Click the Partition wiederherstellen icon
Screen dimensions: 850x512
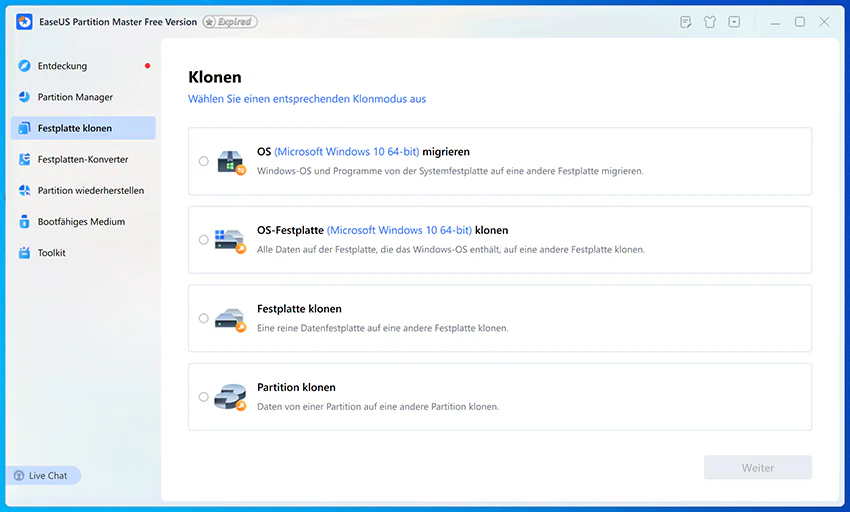tap(24, 190)
